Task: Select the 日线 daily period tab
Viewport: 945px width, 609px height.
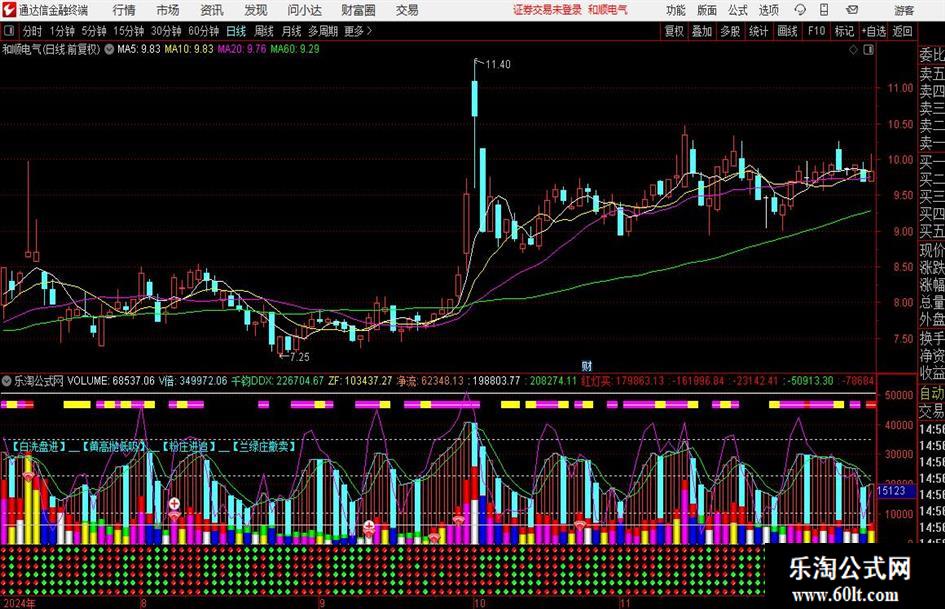Action: tap(236, 31)
